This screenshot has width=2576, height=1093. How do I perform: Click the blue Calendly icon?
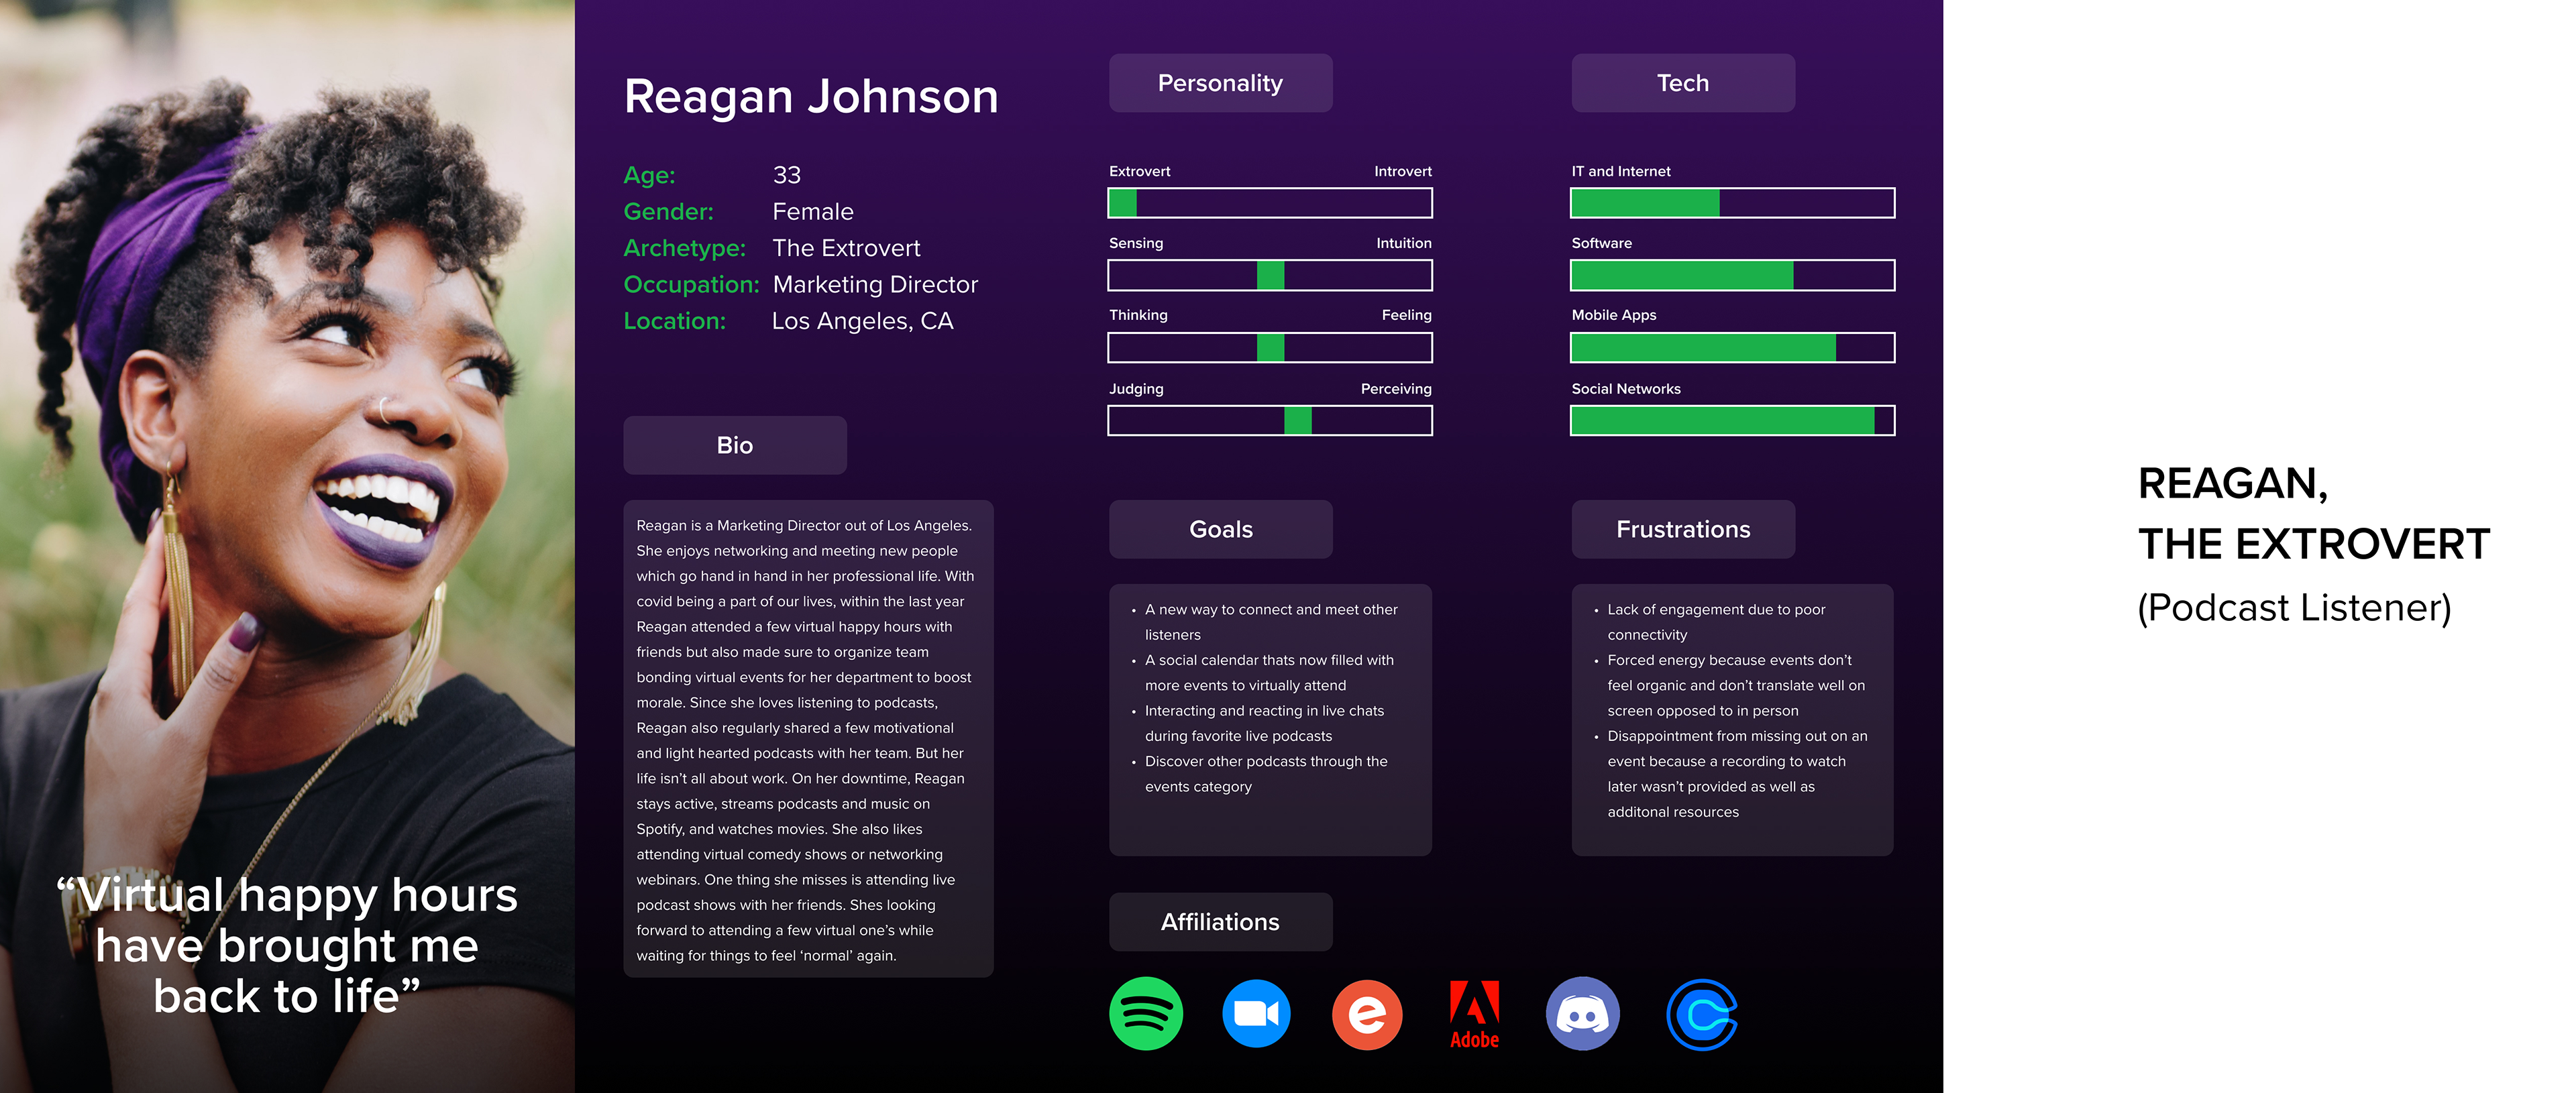tap(1701, 1014)
